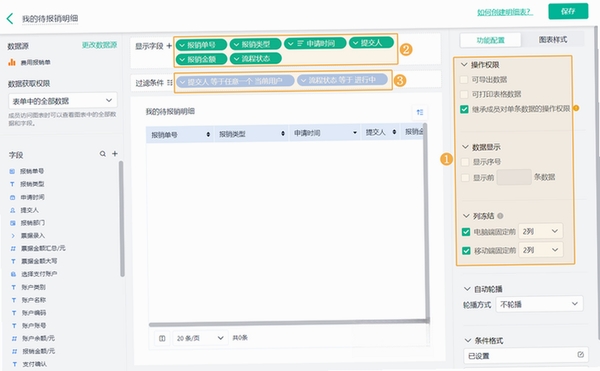Image resolution: width=600 pixels, height=371 pixels.
Task: Click the sort arrows in 报销类型 column header
Action: pyautogui.click(x=283, y=133)
